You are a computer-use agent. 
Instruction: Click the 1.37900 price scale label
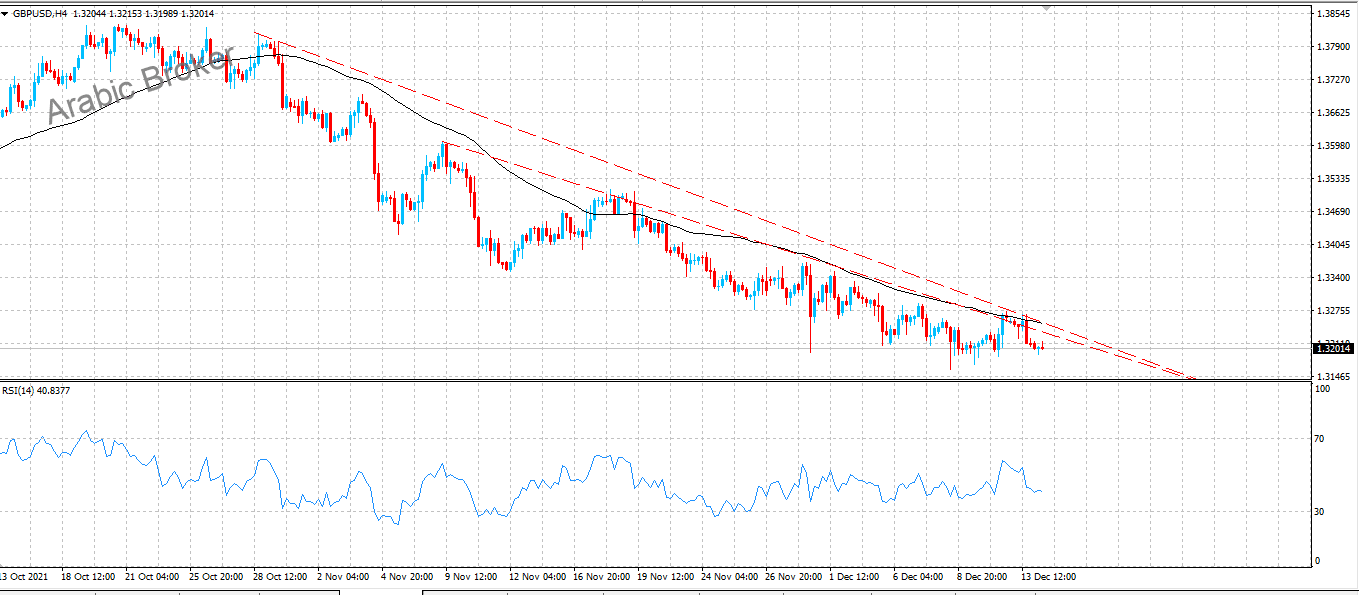pos(1335,47)
